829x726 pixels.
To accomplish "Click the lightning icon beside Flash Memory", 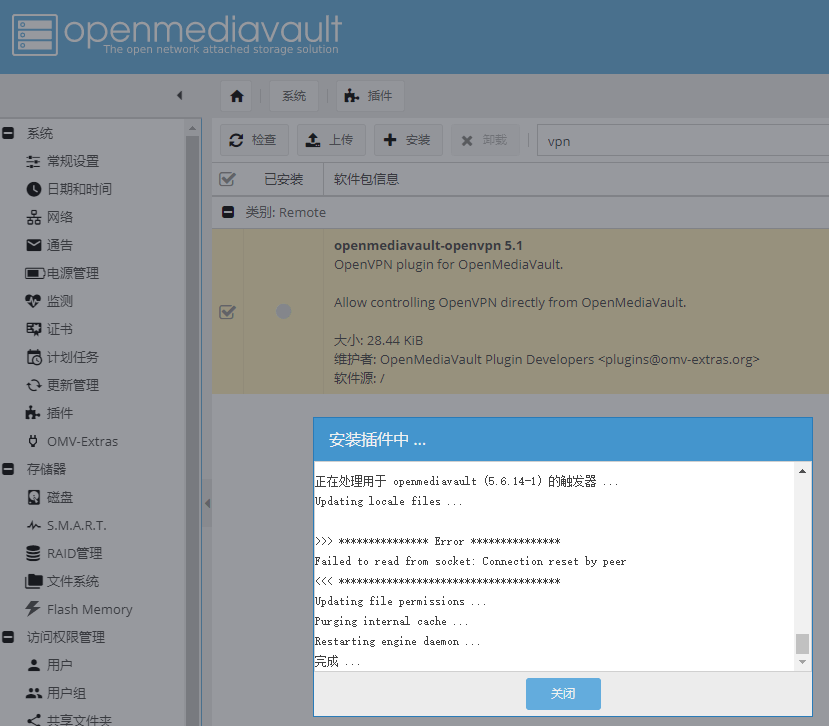I will [33, 609].
